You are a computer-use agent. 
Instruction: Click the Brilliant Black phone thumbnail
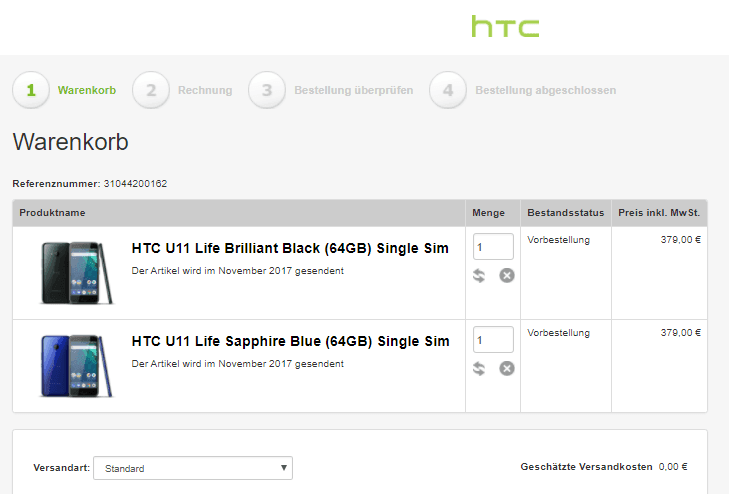click(77, 273)
